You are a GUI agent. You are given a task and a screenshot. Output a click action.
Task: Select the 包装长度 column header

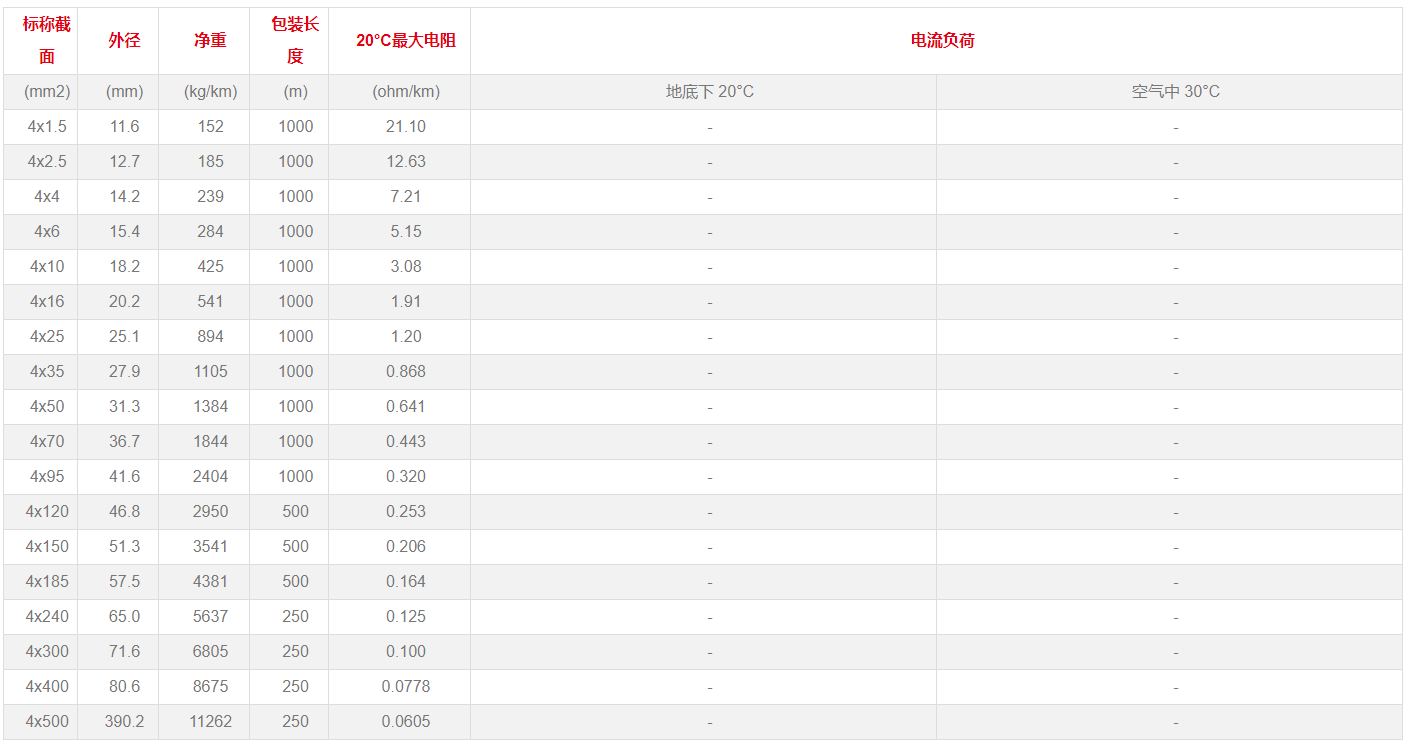tap(295, 40)
